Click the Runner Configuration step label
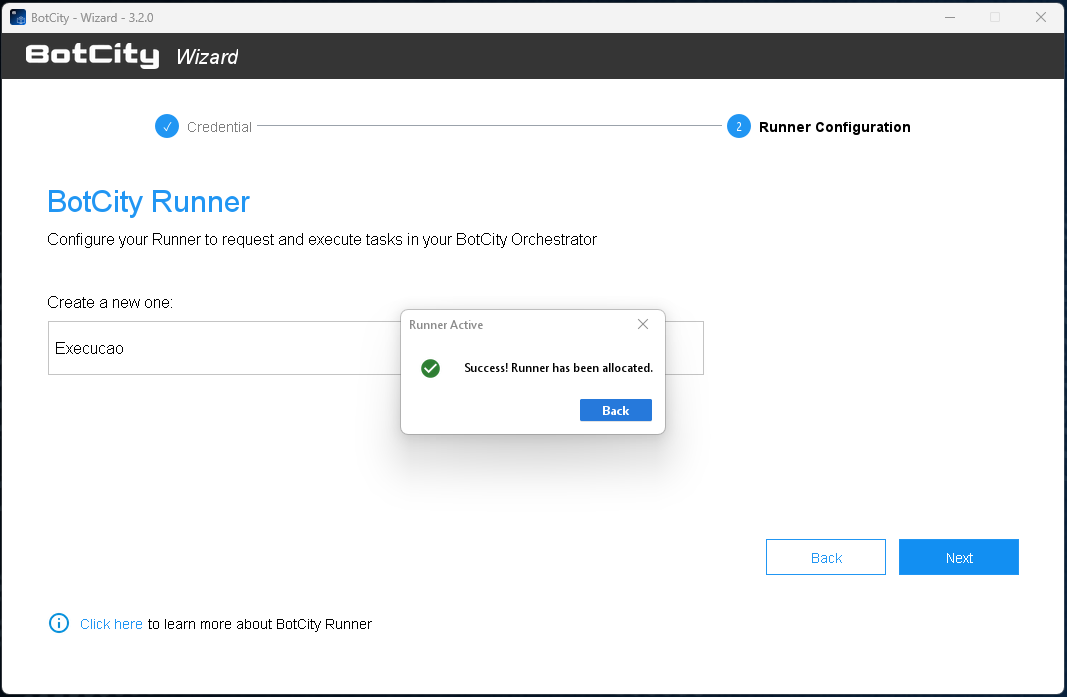The width and height of the screenshot is (1067, 697). (834, 127)
